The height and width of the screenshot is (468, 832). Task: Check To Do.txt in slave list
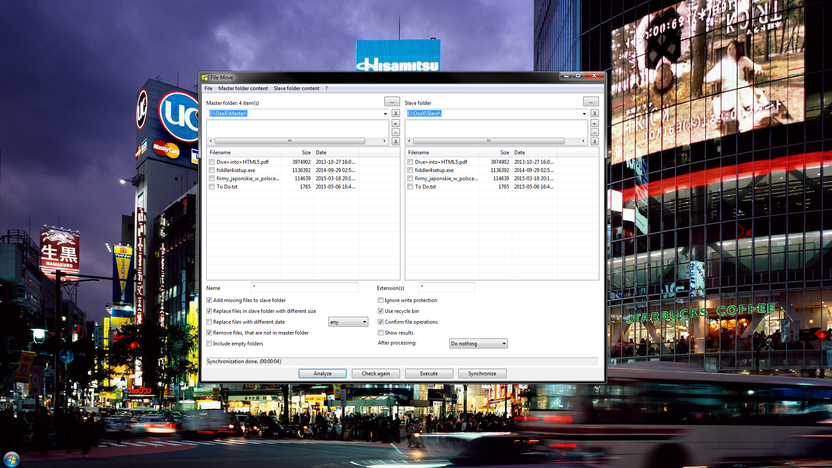(x=410, y=187)
